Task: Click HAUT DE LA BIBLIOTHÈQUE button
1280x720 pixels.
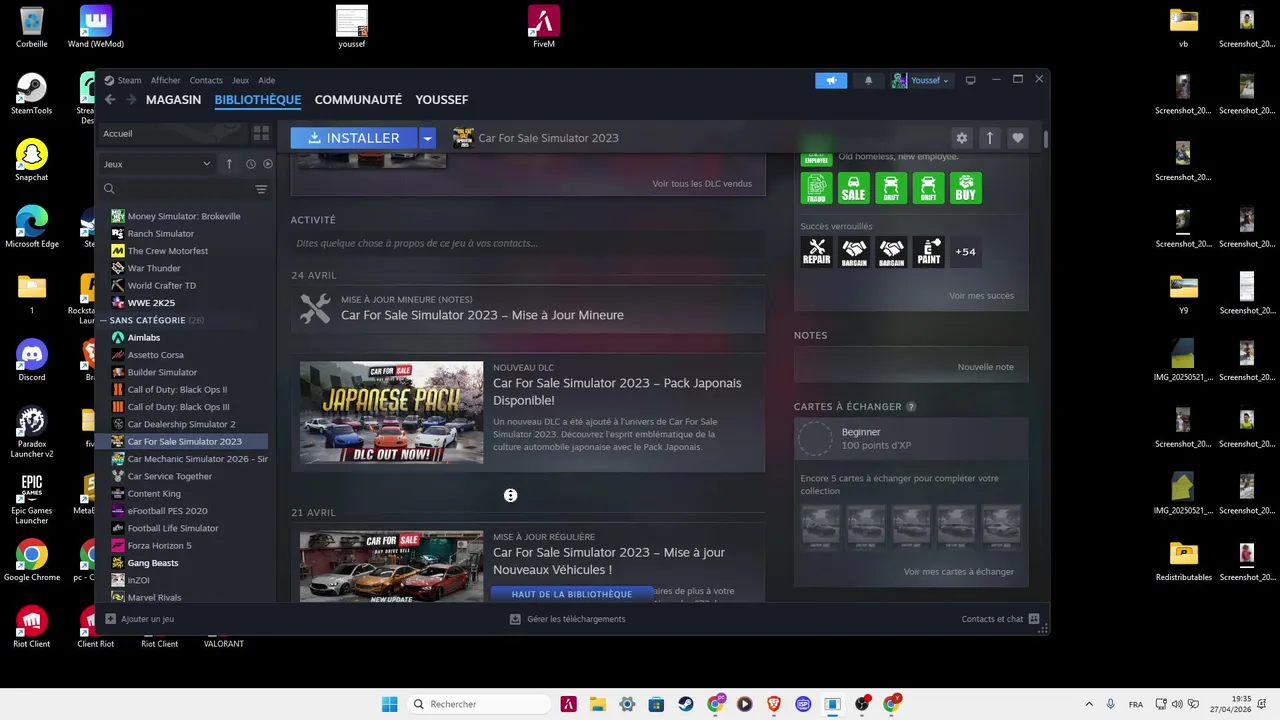Action: 572,594
